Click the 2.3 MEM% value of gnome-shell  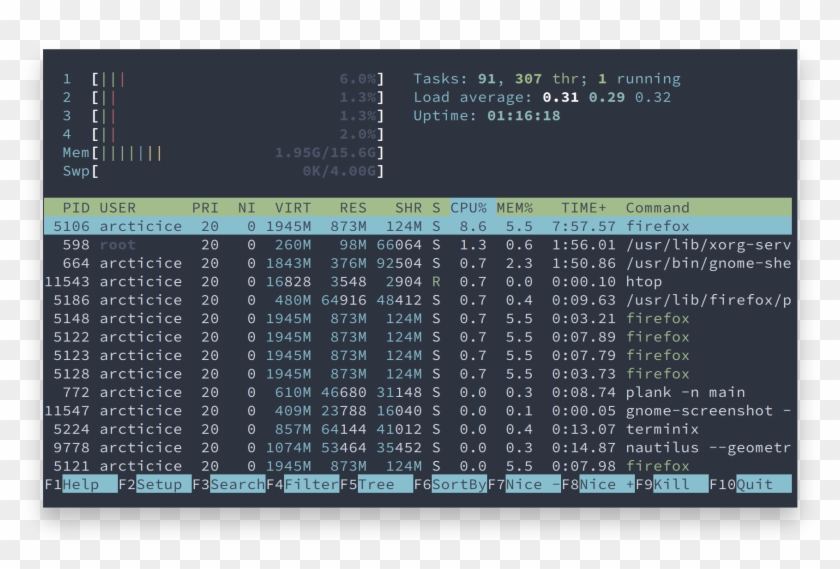coord(519,263)
